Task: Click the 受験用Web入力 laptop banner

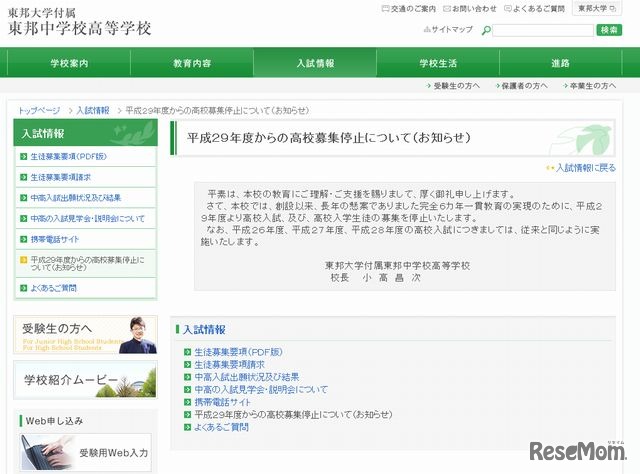Action: pyautogui.click(x=85, y=451)
